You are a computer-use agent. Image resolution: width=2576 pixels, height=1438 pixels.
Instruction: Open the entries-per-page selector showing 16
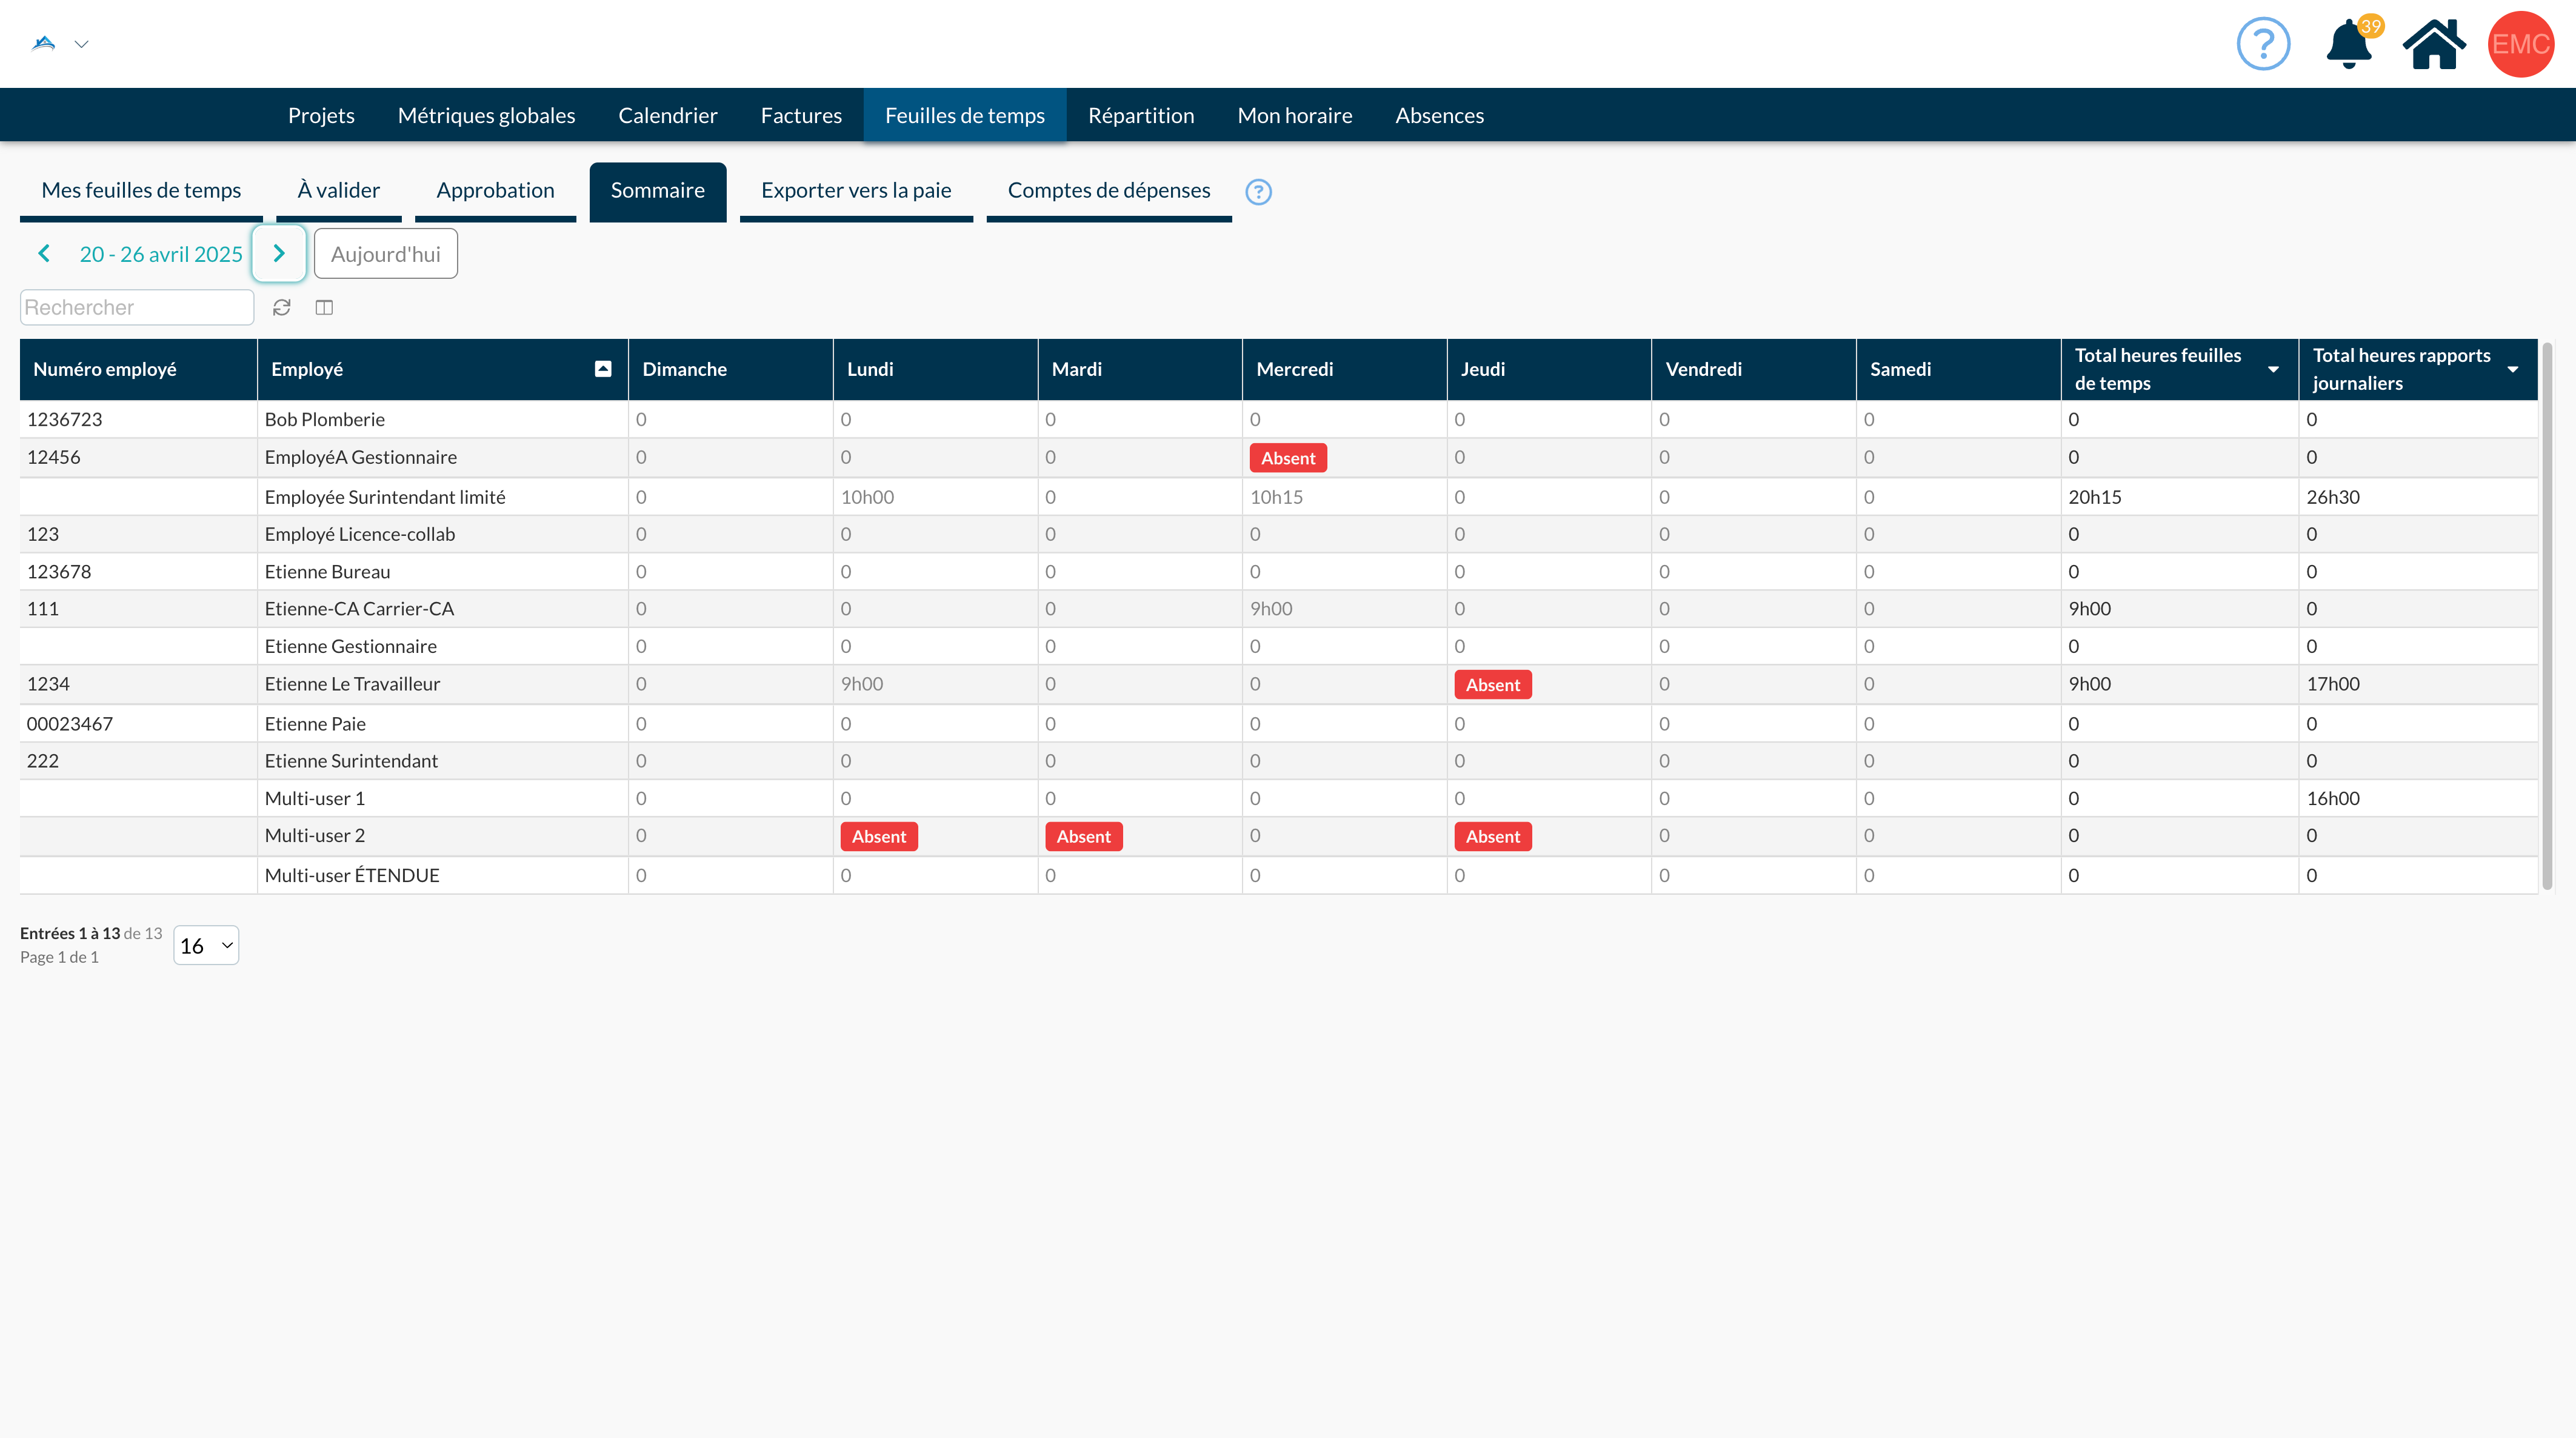coord(206,946)
